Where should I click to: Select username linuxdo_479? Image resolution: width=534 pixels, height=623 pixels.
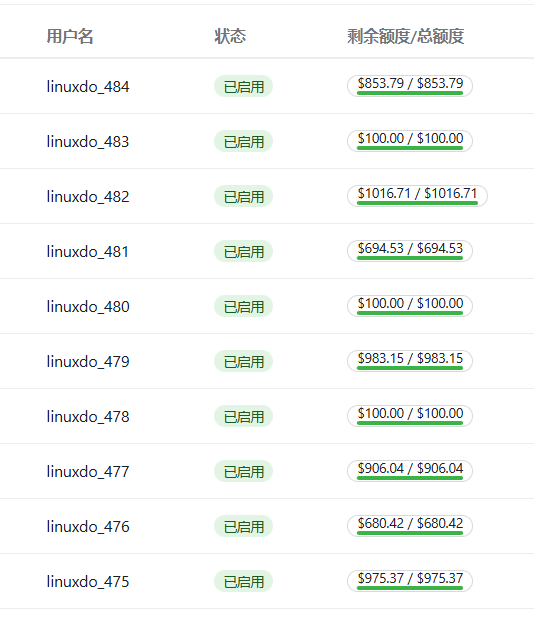tap(88, 362)
